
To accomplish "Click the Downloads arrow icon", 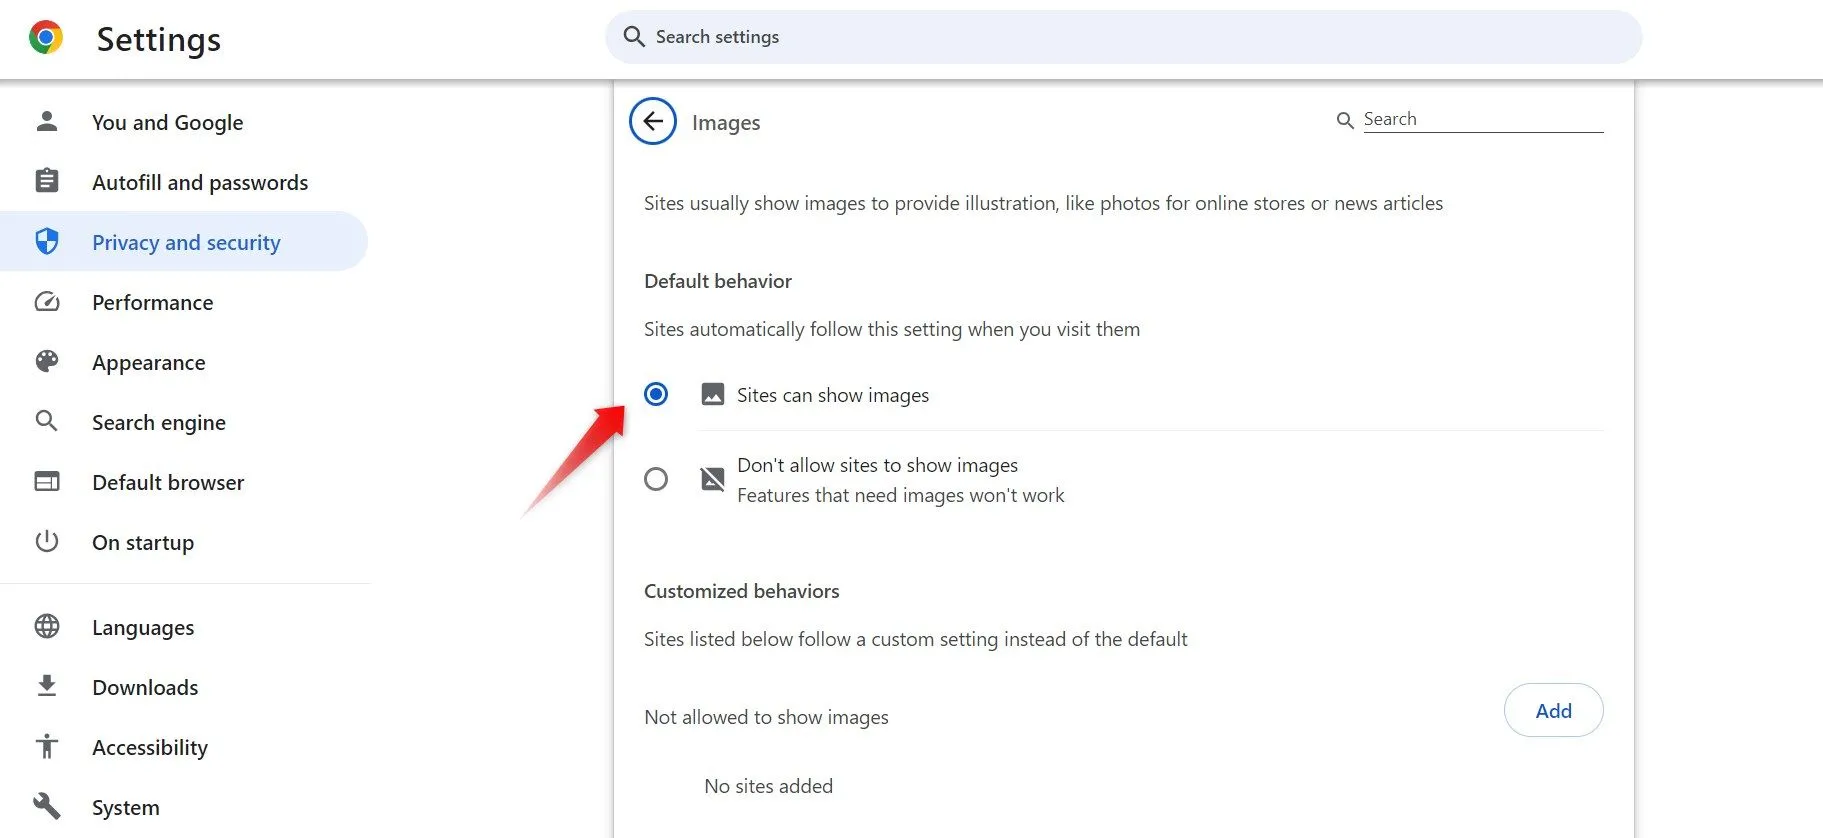I will (47, 686).
